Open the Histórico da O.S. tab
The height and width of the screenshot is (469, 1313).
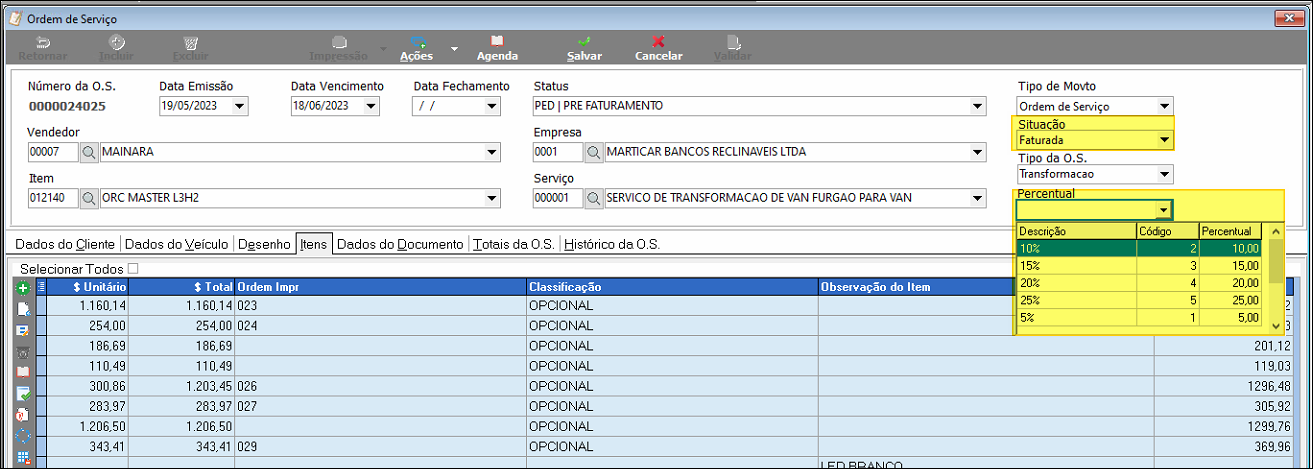click(612, 243)
